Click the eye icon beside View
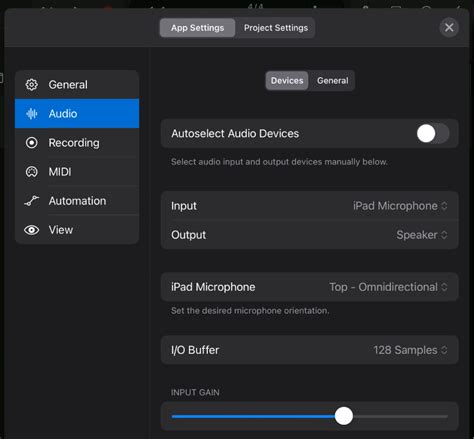Image resolution: width=474 pixels, height=439 pixels. (32, 230)
